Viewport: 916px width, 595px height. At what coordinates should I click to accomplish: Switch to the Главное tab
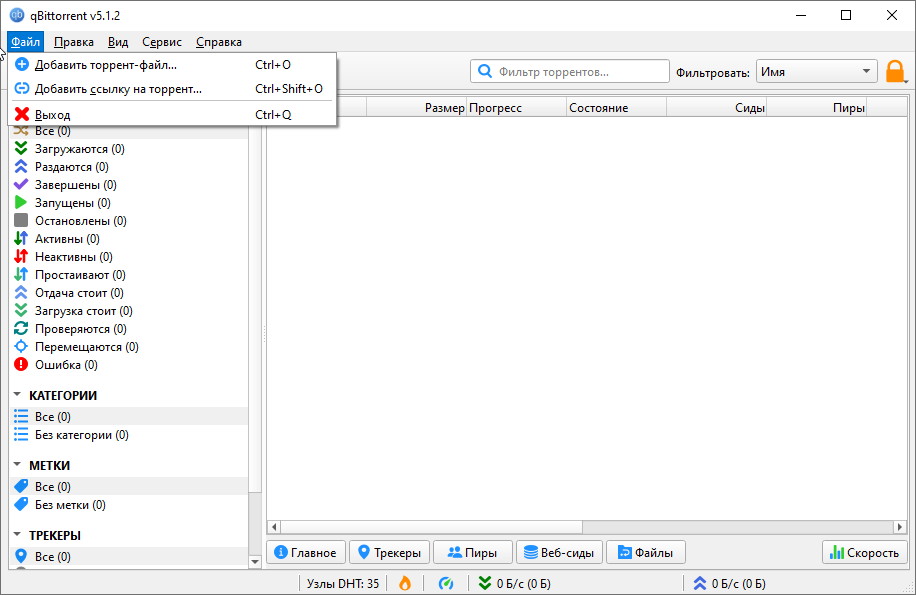tap(306, 552)
